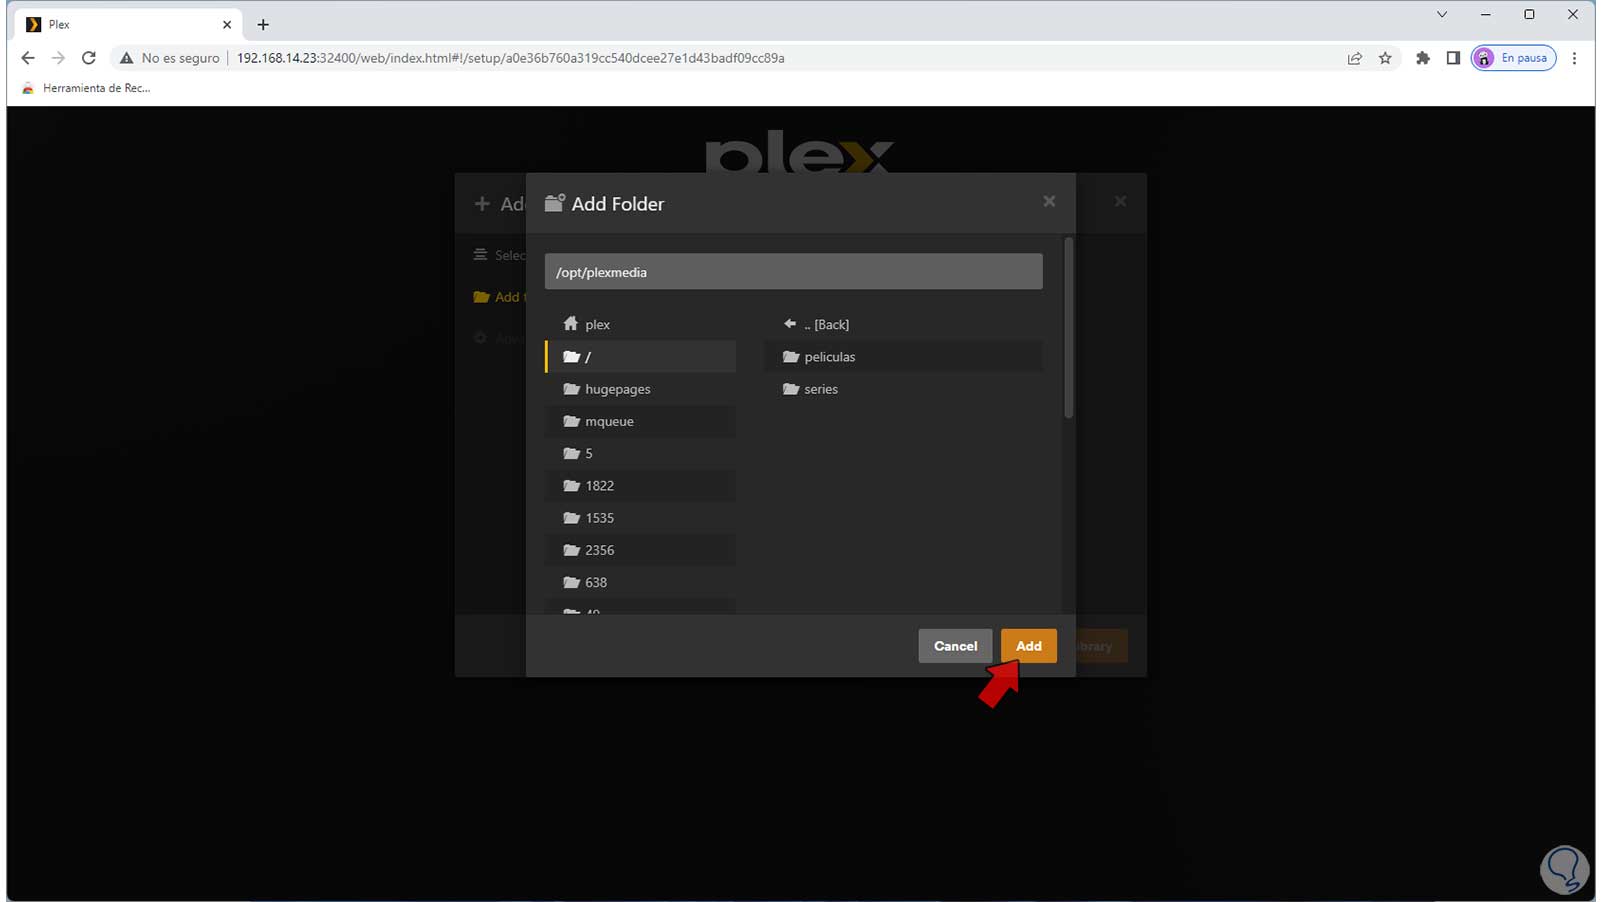Open the tab search dropdown arrow
The height and width of the screenshot is (902, 1602).
tap(1442, 14)
